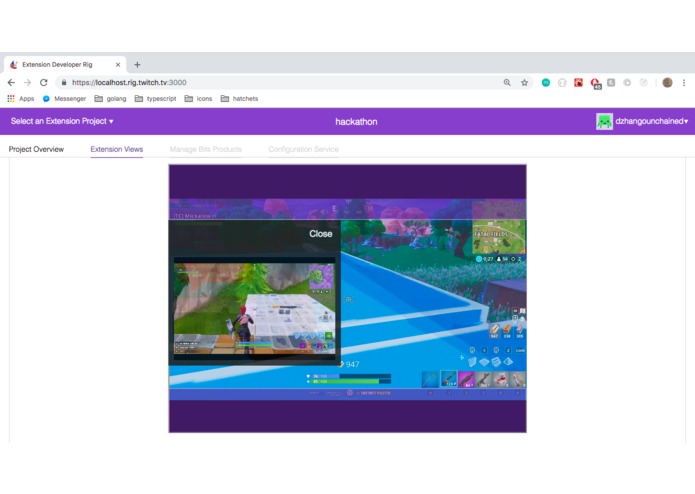Close the Extension Developer Rig tab
Viewport: 695px width, 494px height.
(x=118, y=65)
